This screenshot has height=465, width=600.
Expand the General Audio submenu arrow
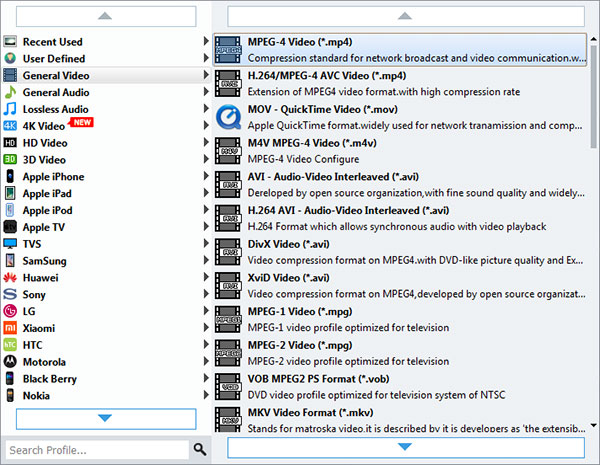206,92
